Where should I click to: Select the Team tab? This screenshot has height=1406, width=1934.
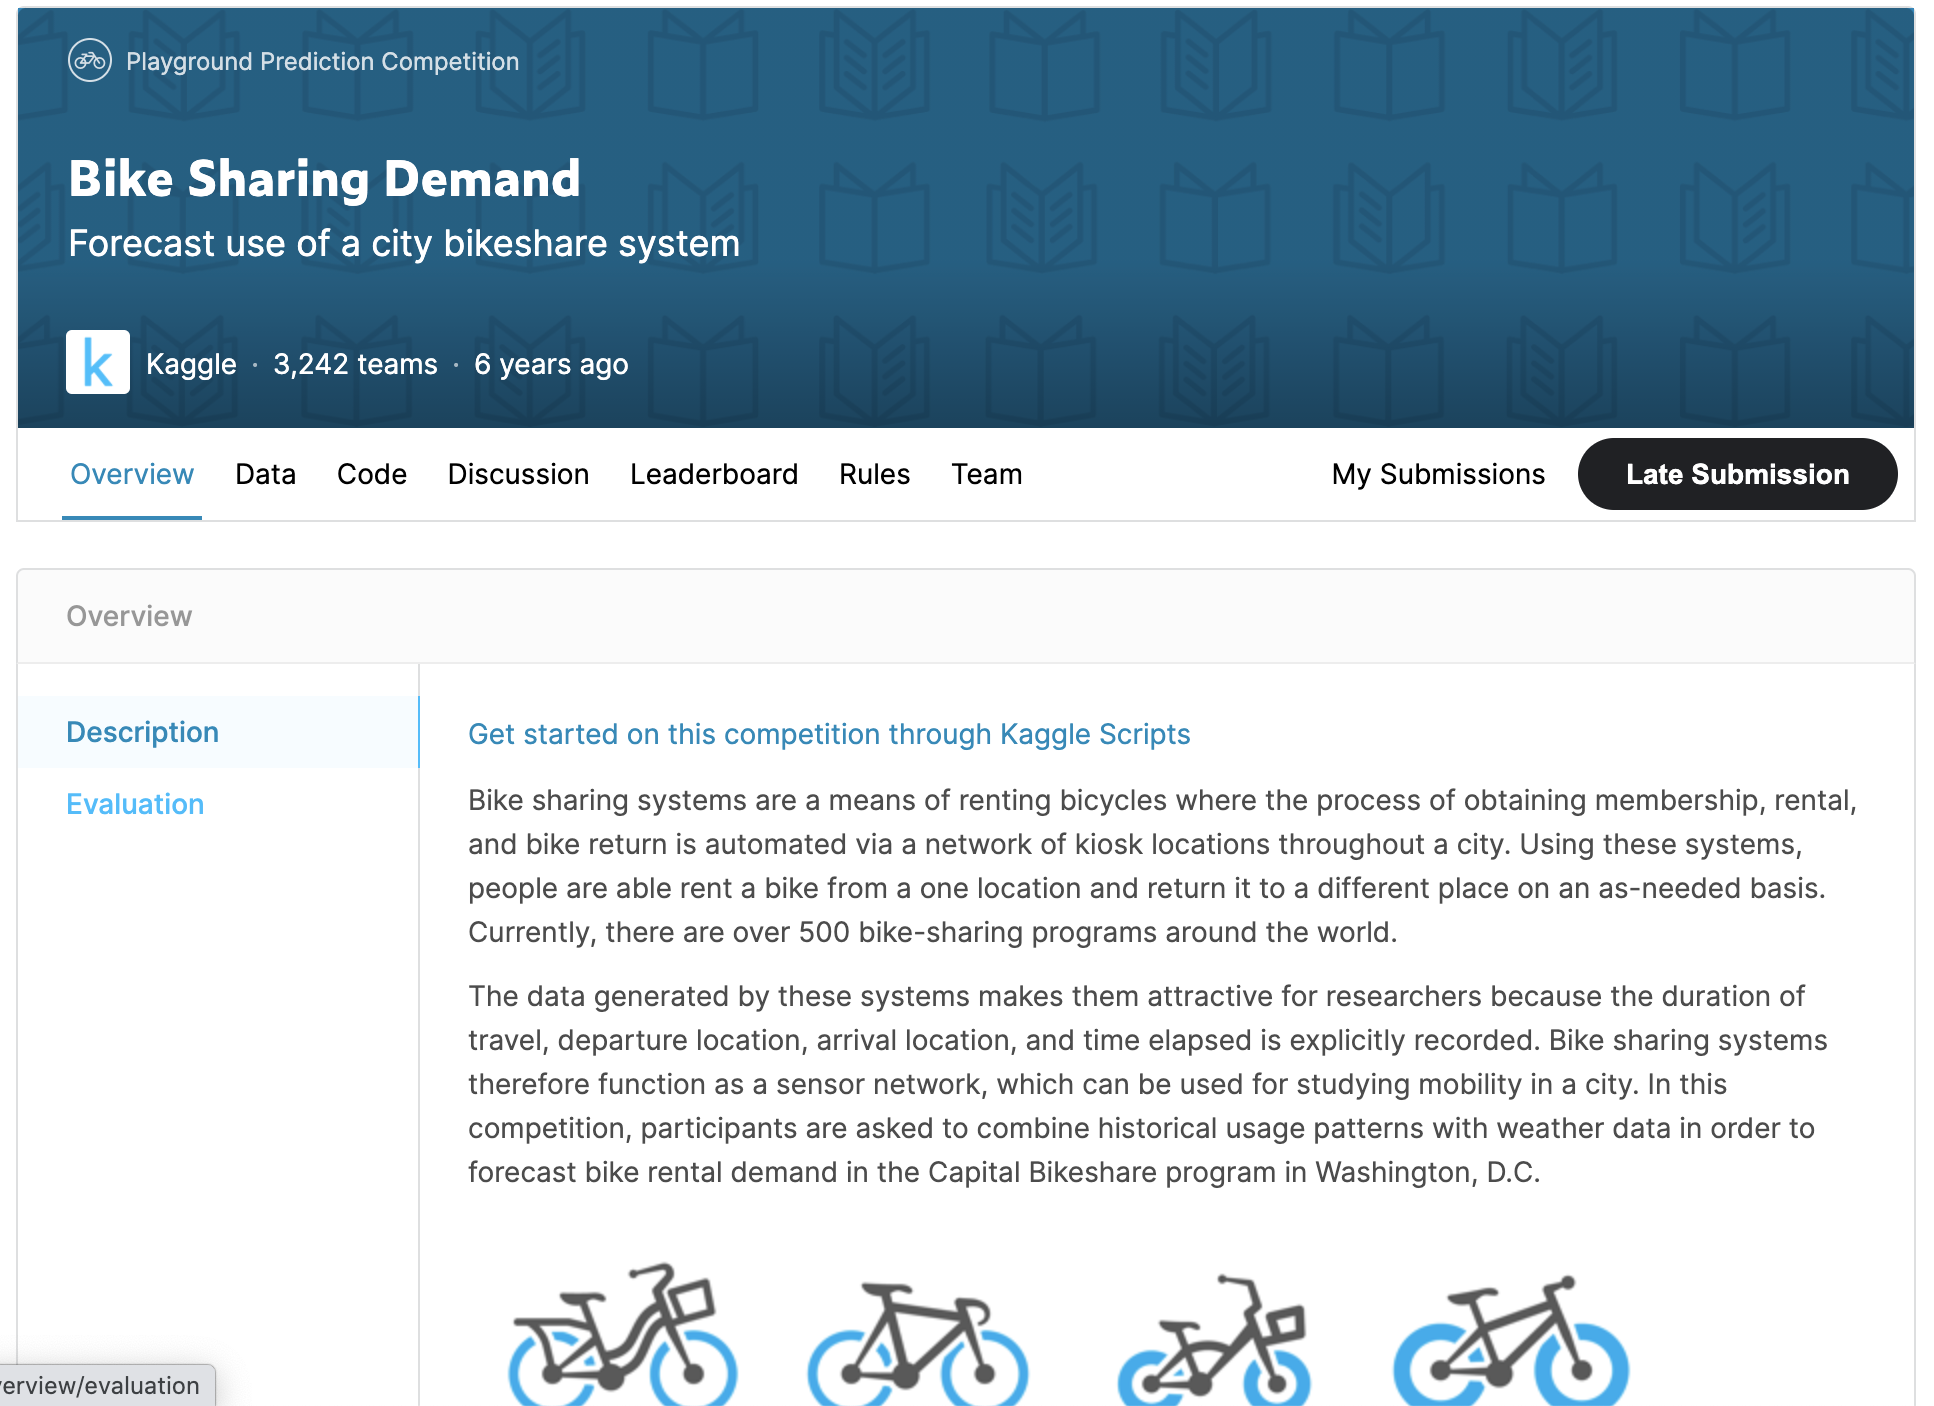coord(987,474)
